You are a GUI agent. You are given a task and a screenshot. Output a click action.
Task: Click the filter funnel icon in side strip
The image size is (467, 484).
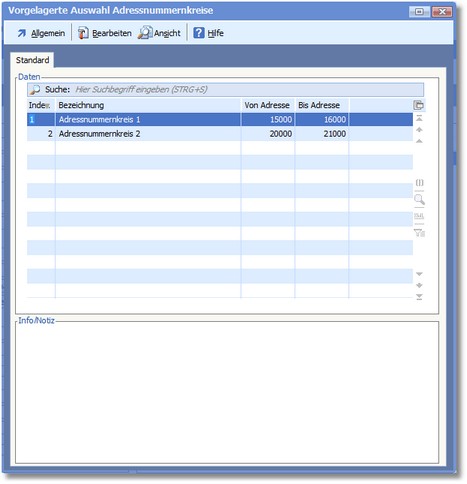[419, 233]
